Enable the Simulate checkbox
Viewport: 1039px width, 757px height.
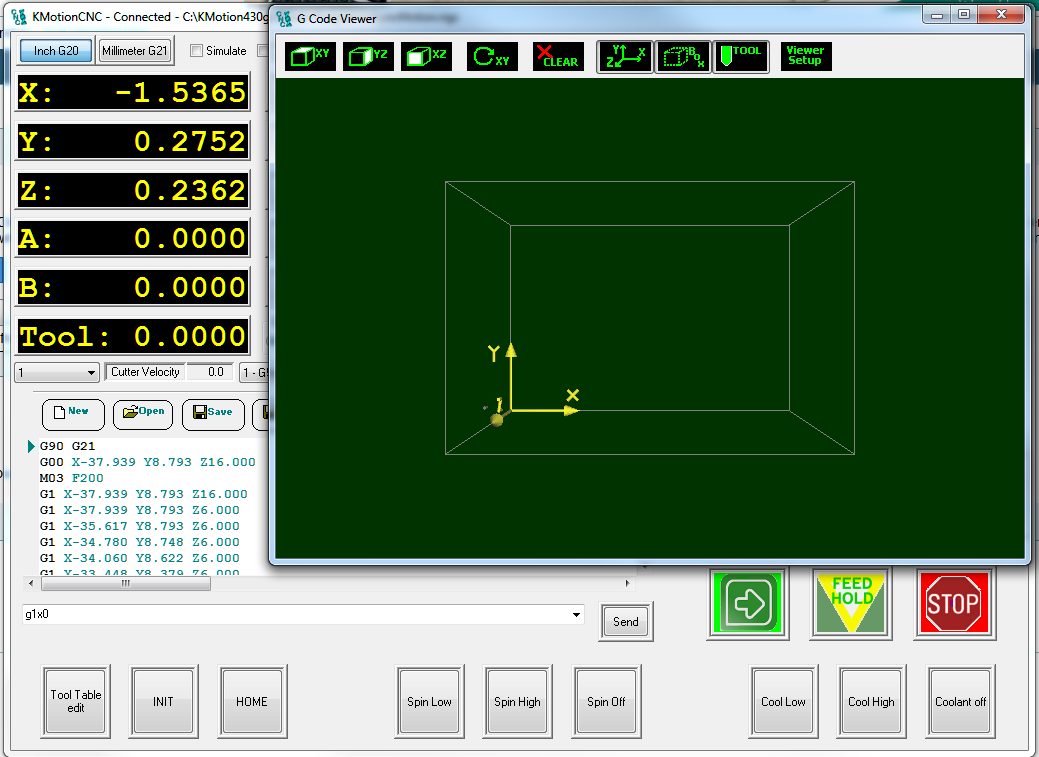point(197,51)
